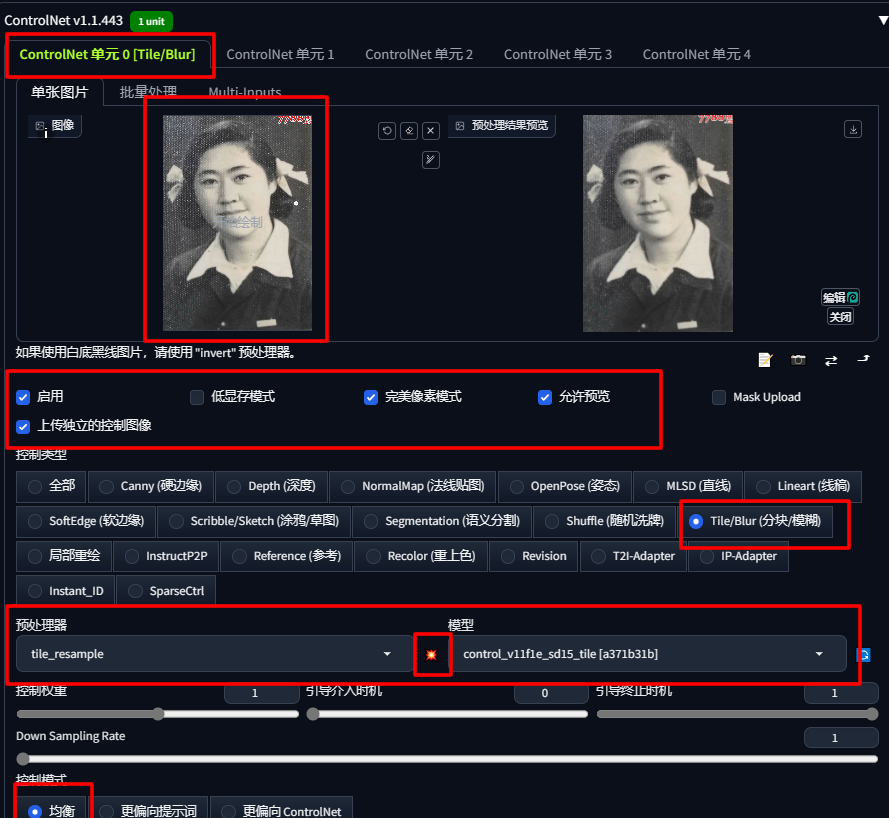889x818 pixels.
Task: Open the 单张图片 single image tab
Action: (60, 92)
